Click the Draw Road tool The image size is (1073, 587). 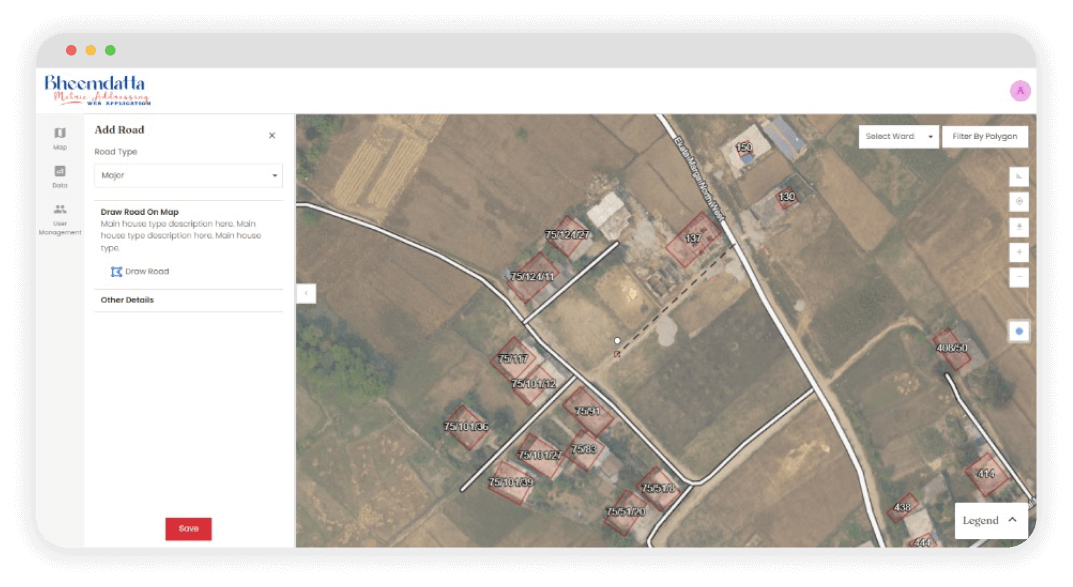140,271
